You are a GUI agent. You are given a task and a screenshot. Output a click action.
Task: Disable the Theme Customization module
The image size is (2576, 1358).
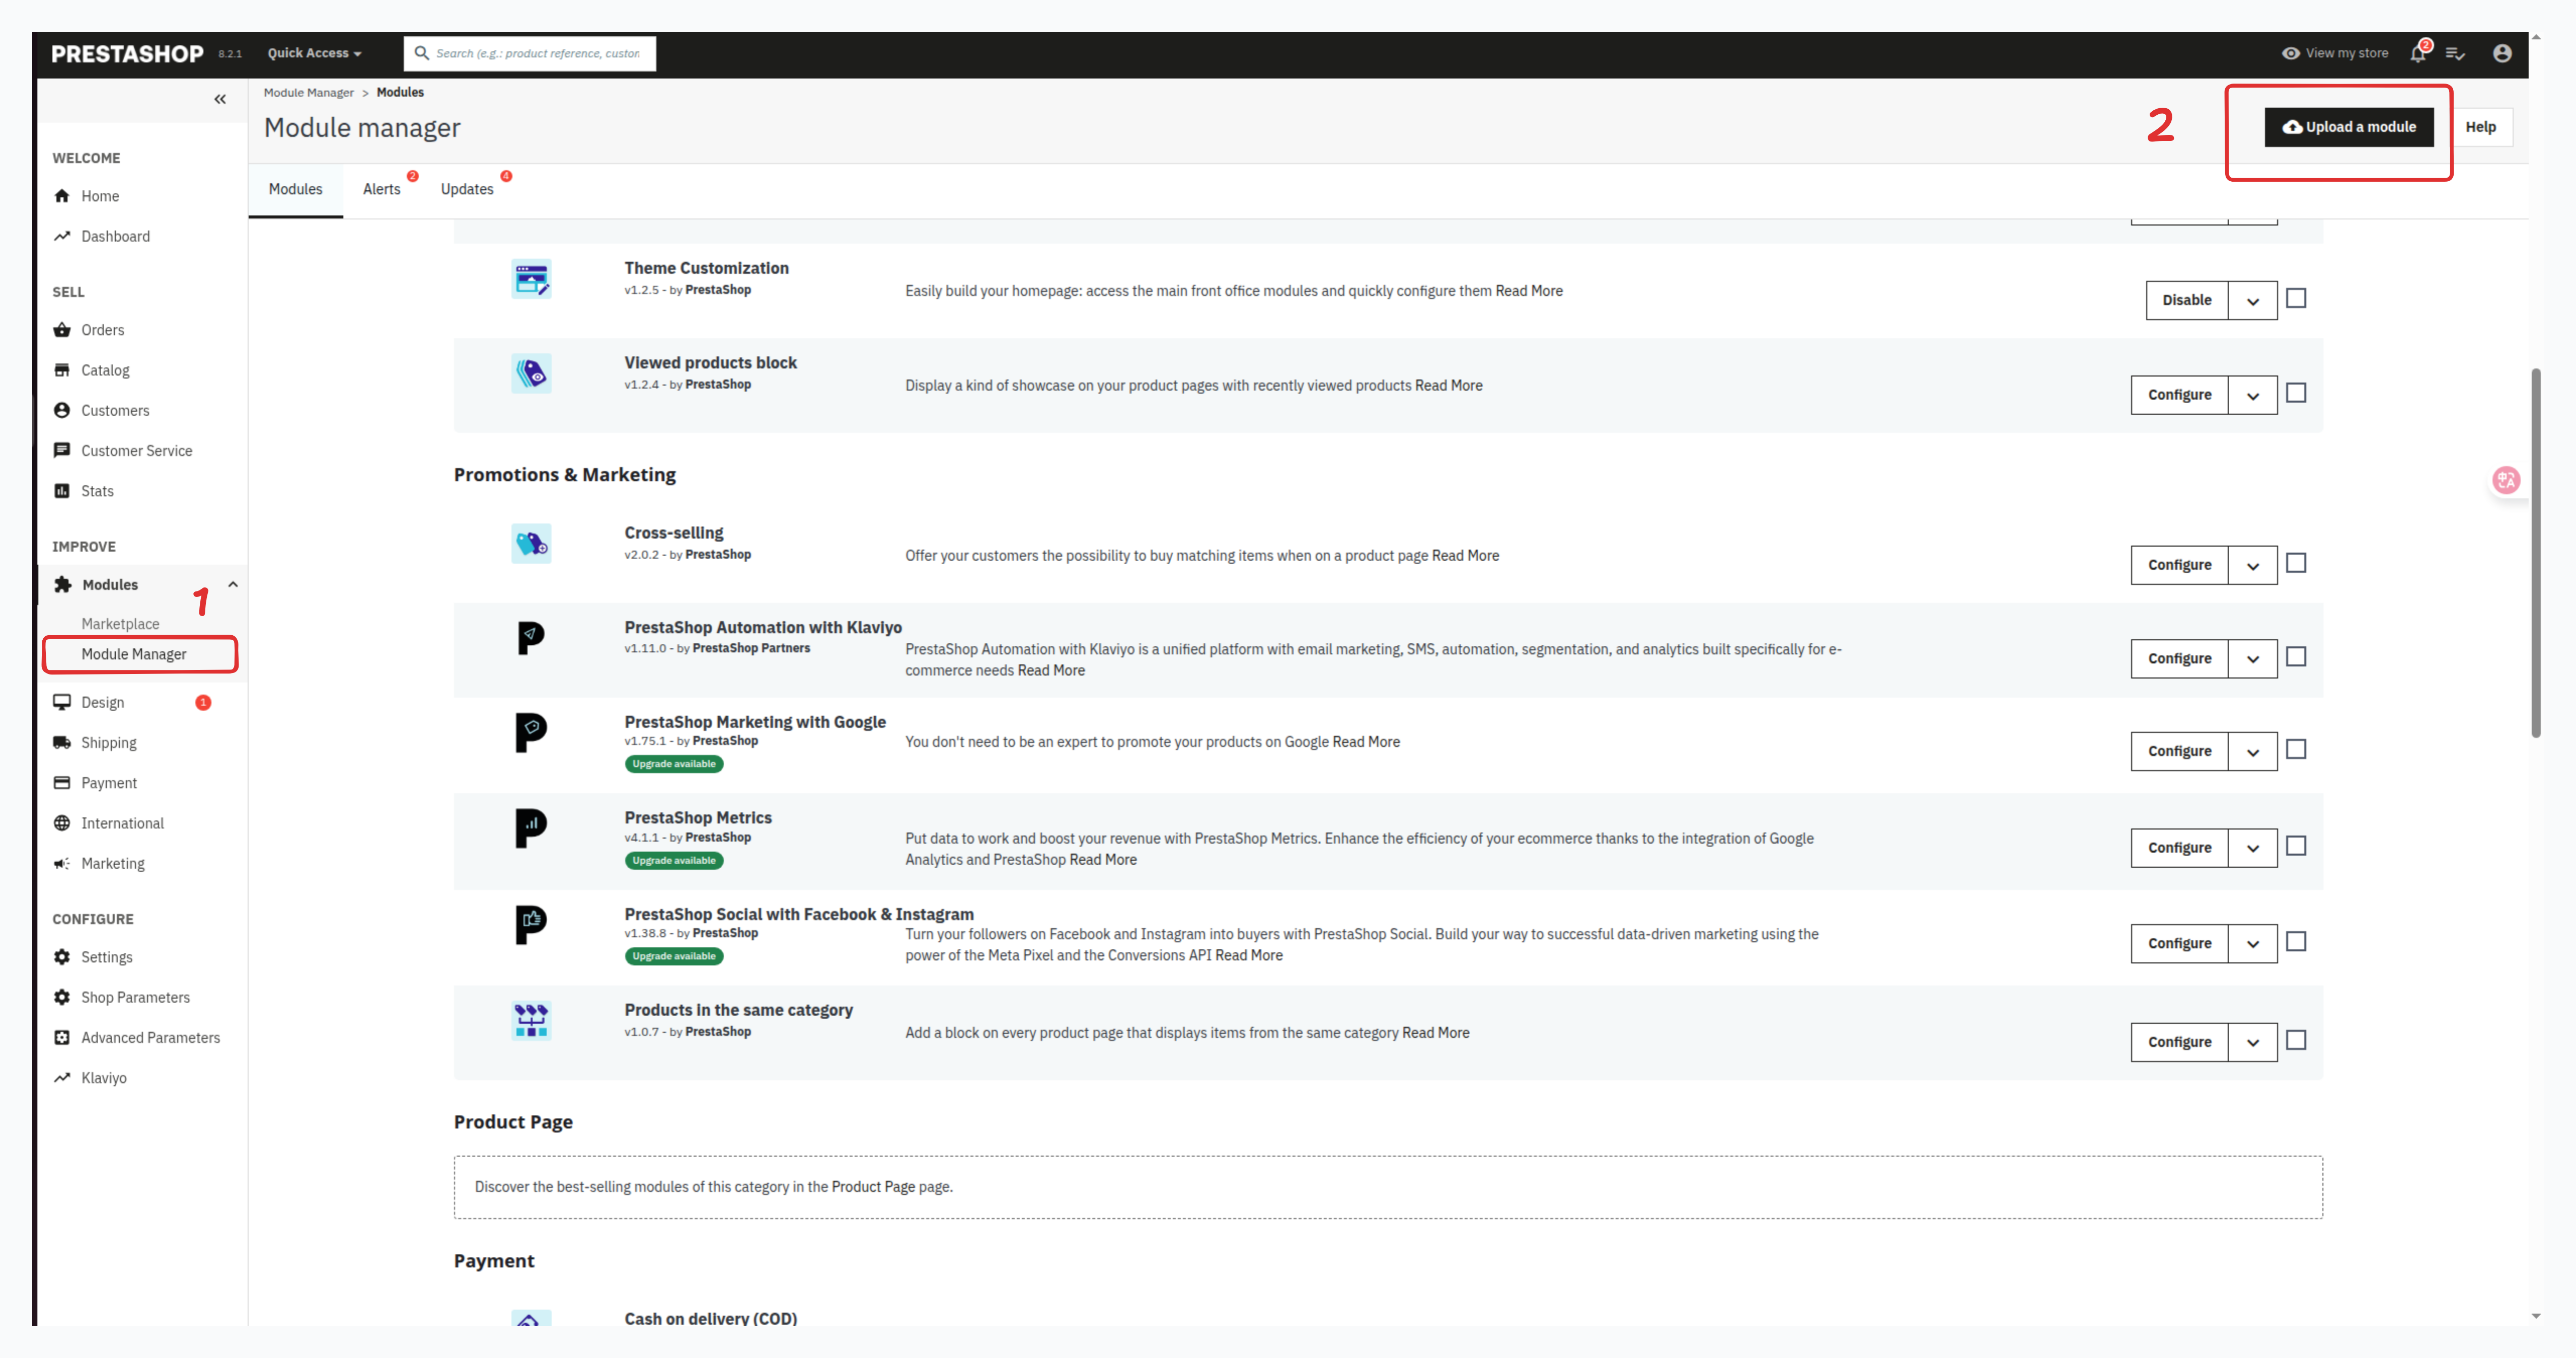(x=2187, y=300)
